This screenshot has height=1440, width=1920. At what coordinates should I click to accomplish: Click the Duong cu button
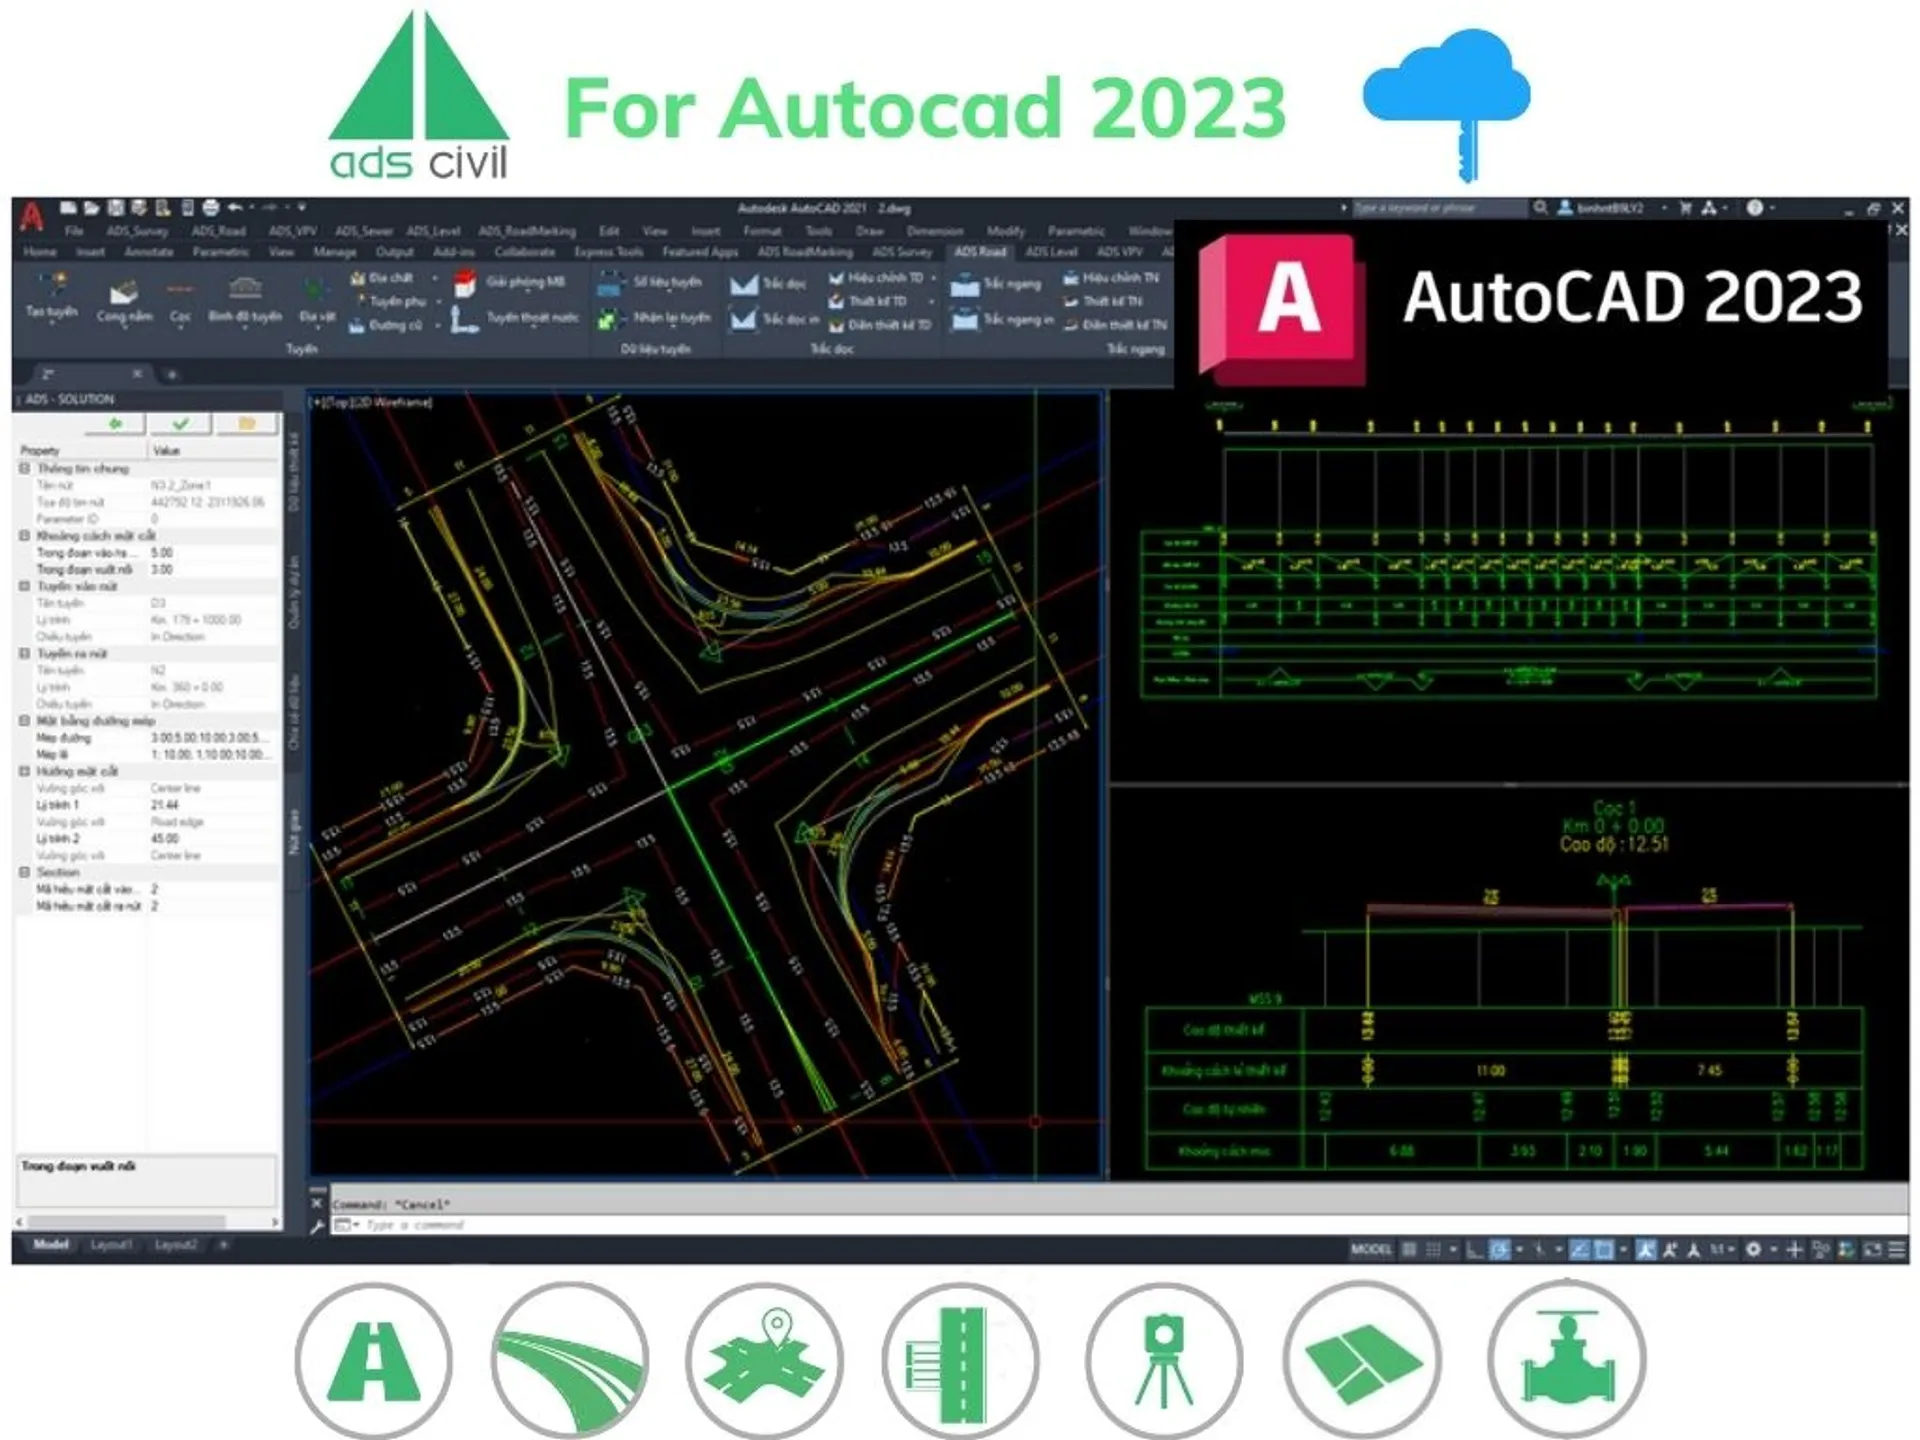(x=386, y=325)
